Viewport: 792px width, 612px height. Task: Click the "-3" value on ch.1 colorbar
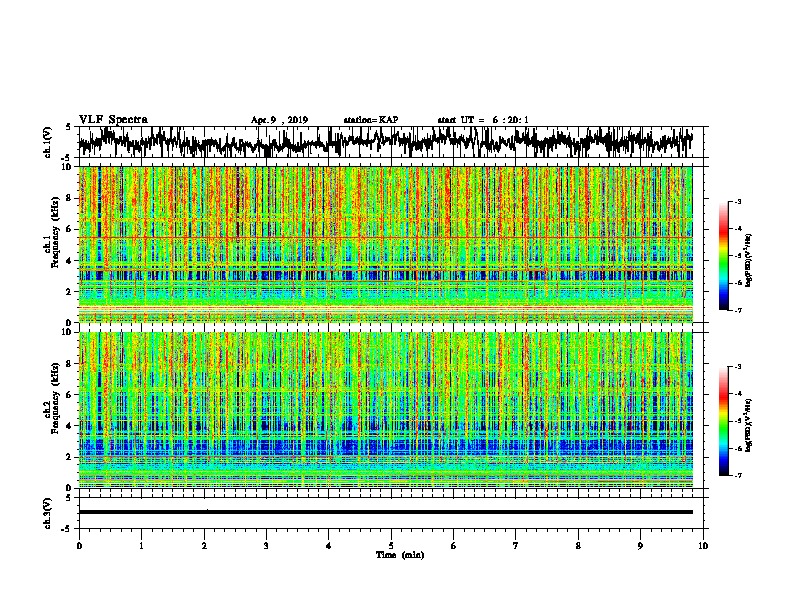pos(737,202)
